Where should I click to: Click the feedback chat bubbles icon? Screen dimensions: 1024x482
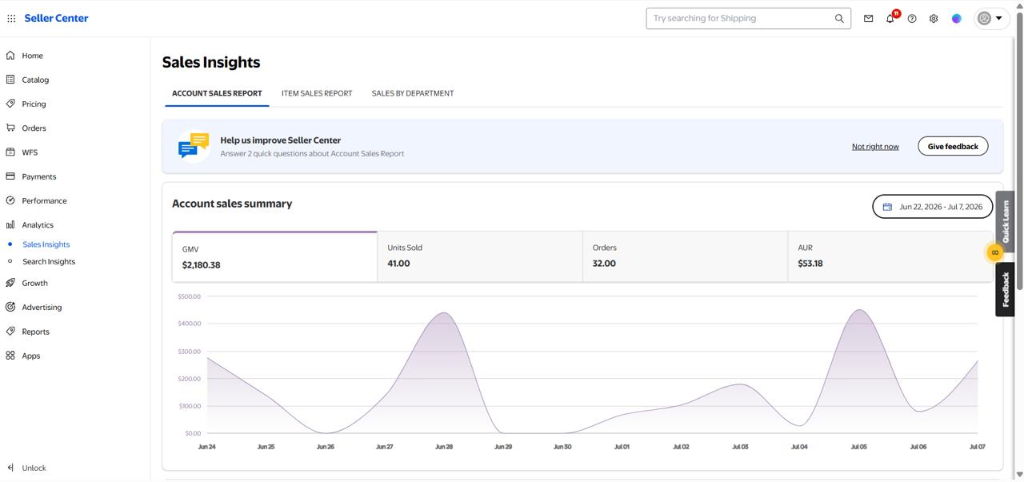[193, 146]
